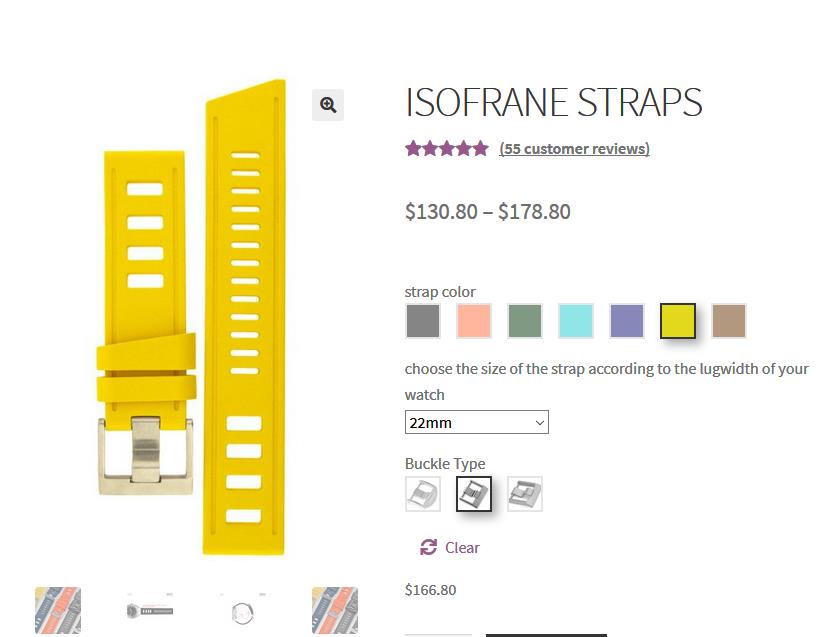The height and width of the screenshot is (637, 829).
Task: Open the 55 customer reviews link
Action: tap(574, 149)
